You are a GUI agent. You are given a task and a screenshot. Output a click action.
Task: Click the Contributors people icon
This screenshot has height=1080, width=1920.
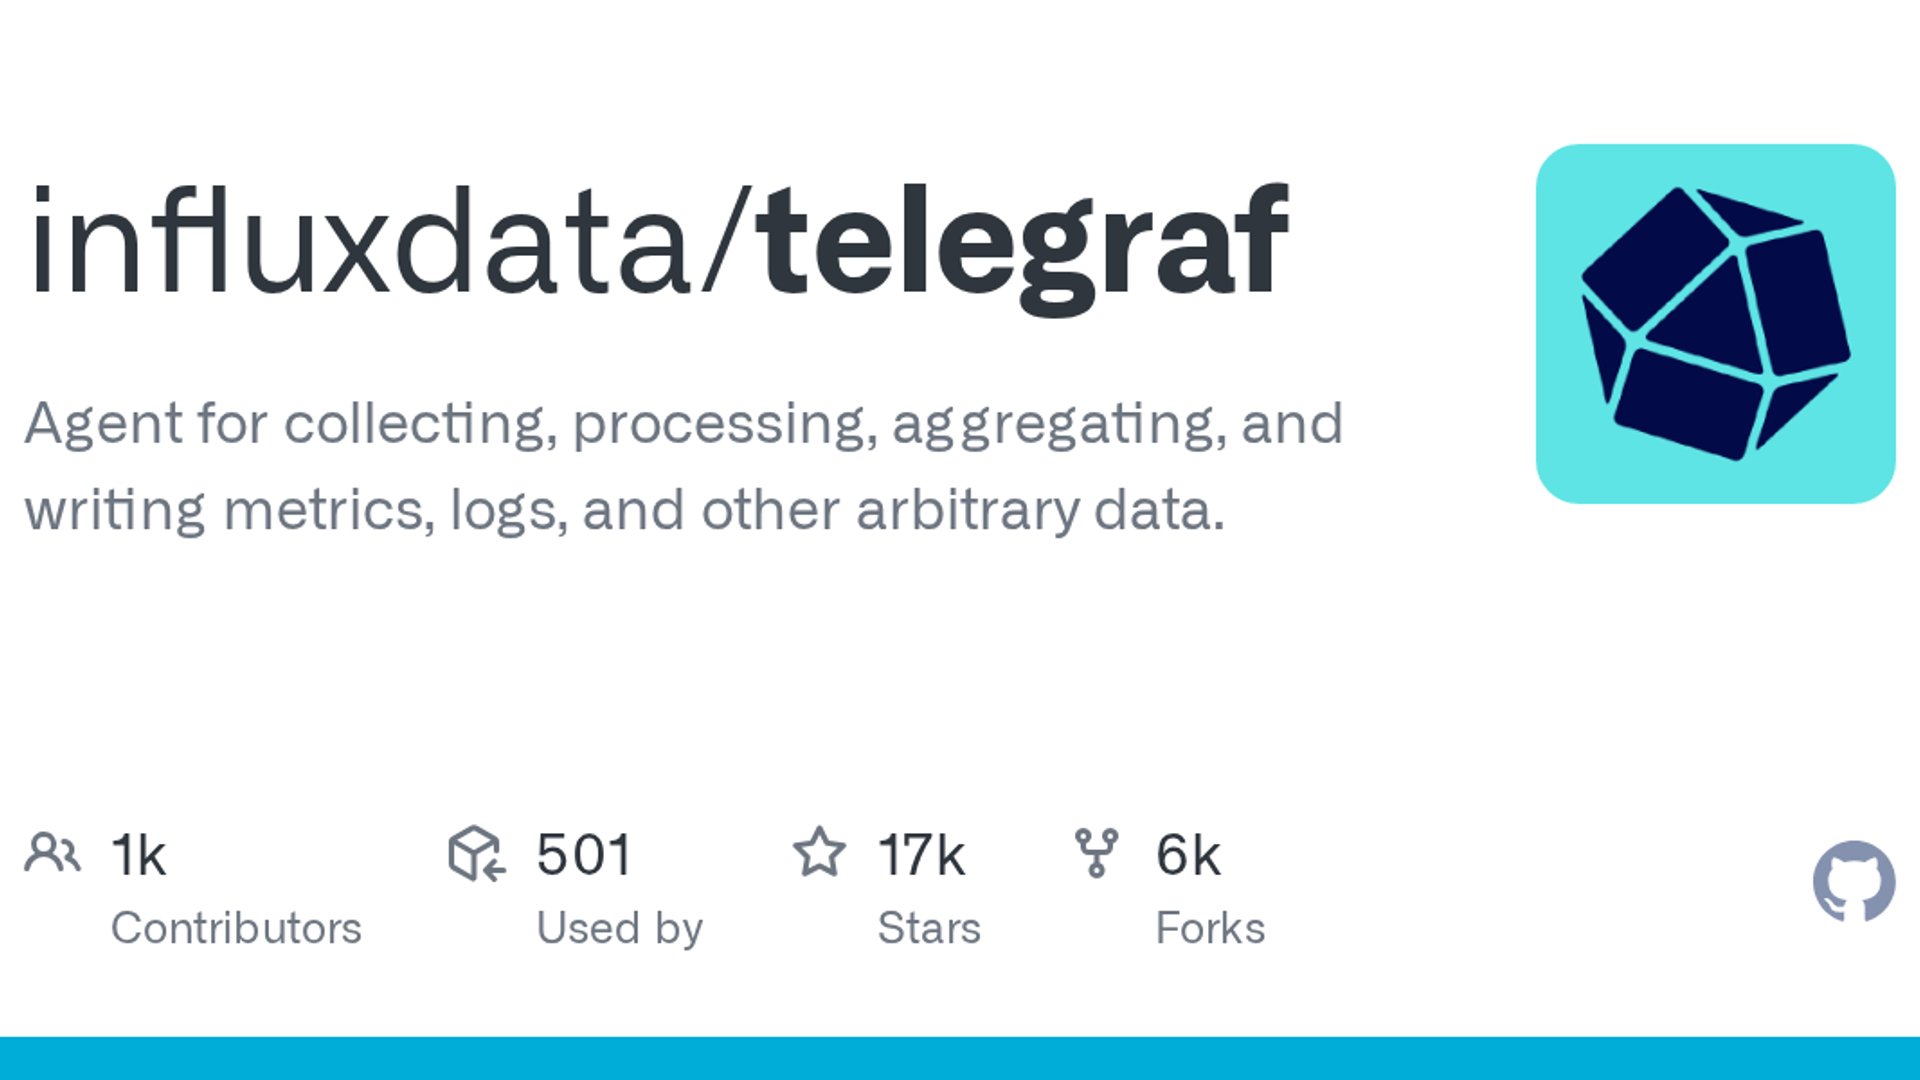[52, 853]
